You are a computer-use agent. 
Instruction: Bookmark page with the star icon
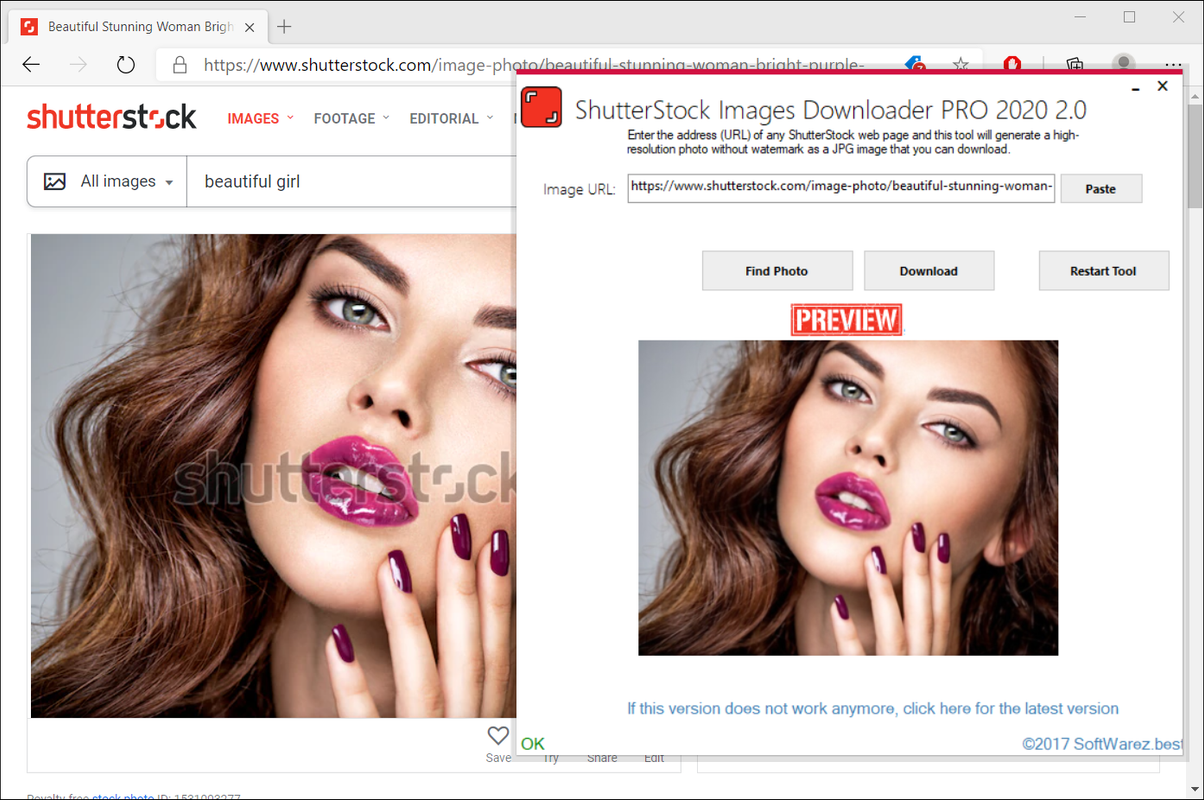coord(961,64)
